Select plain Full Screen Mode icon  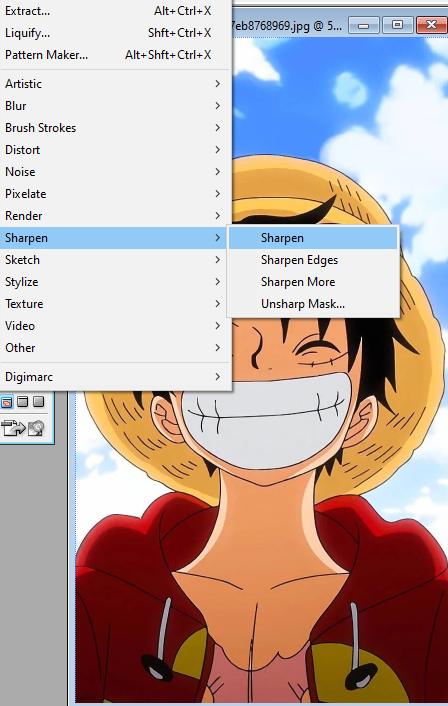39,401
